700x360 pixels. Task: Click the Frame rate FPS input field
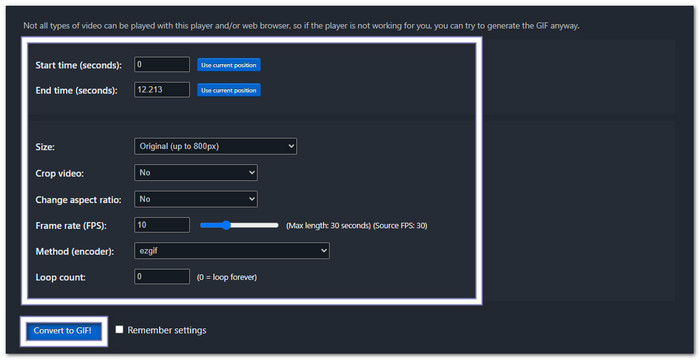162,225
